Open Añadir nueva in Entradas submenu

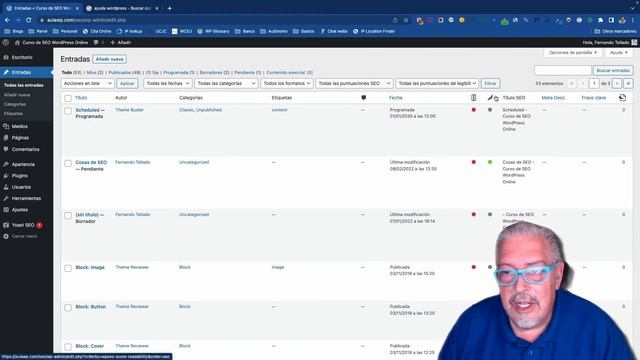click(17, 95)
